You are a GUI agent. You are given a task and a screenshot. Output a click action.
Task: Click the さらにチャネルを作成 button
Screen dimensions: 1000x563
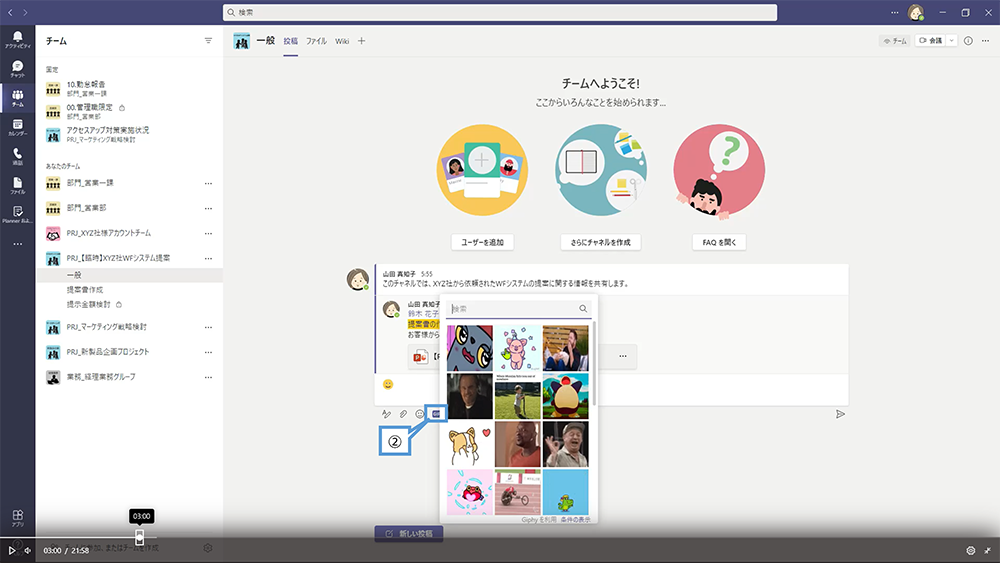tap(600, 242)
